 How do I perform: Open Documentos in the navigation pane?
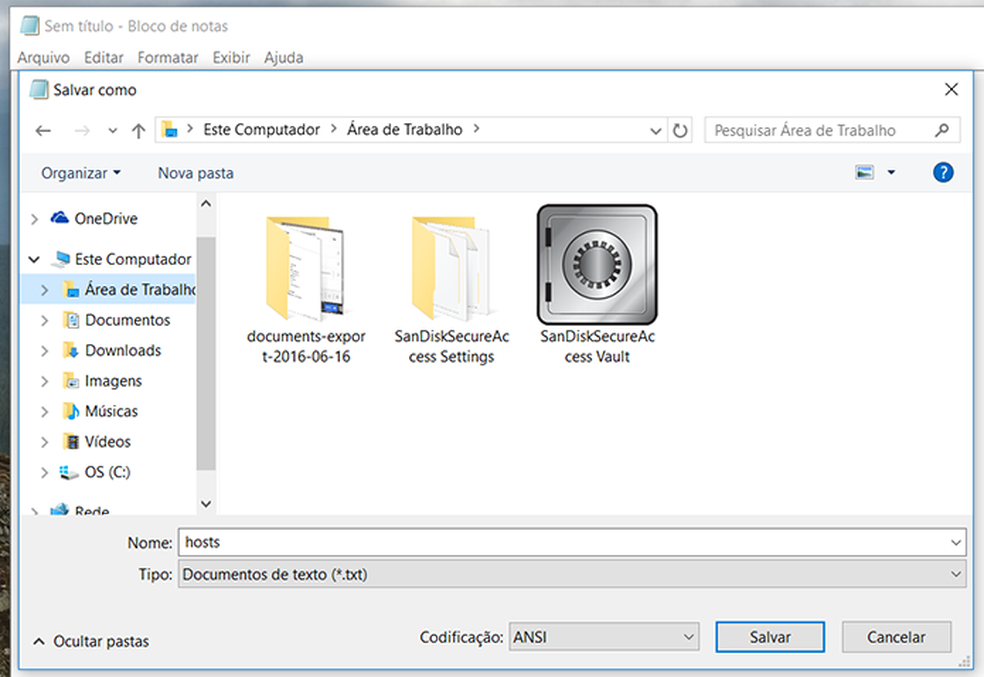coord(127,320)
